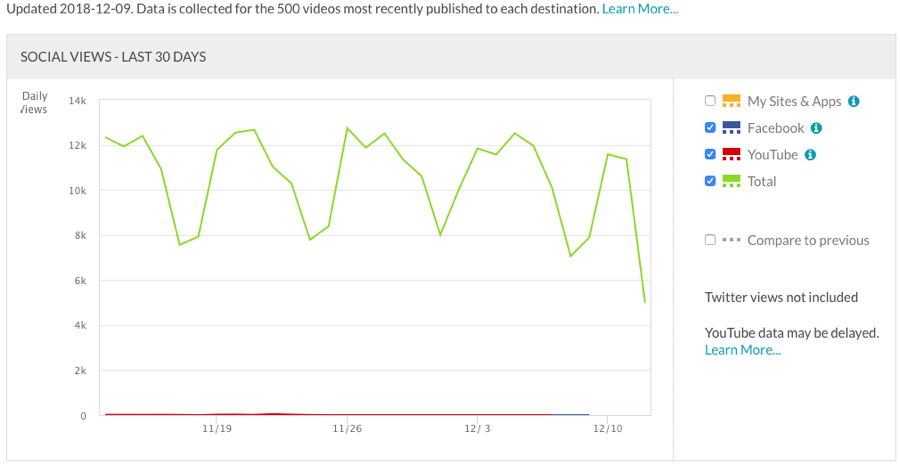Click the 11/19 date label on the x-axis
This screenshot has width=900, height=465.
[x=217, y=429]
